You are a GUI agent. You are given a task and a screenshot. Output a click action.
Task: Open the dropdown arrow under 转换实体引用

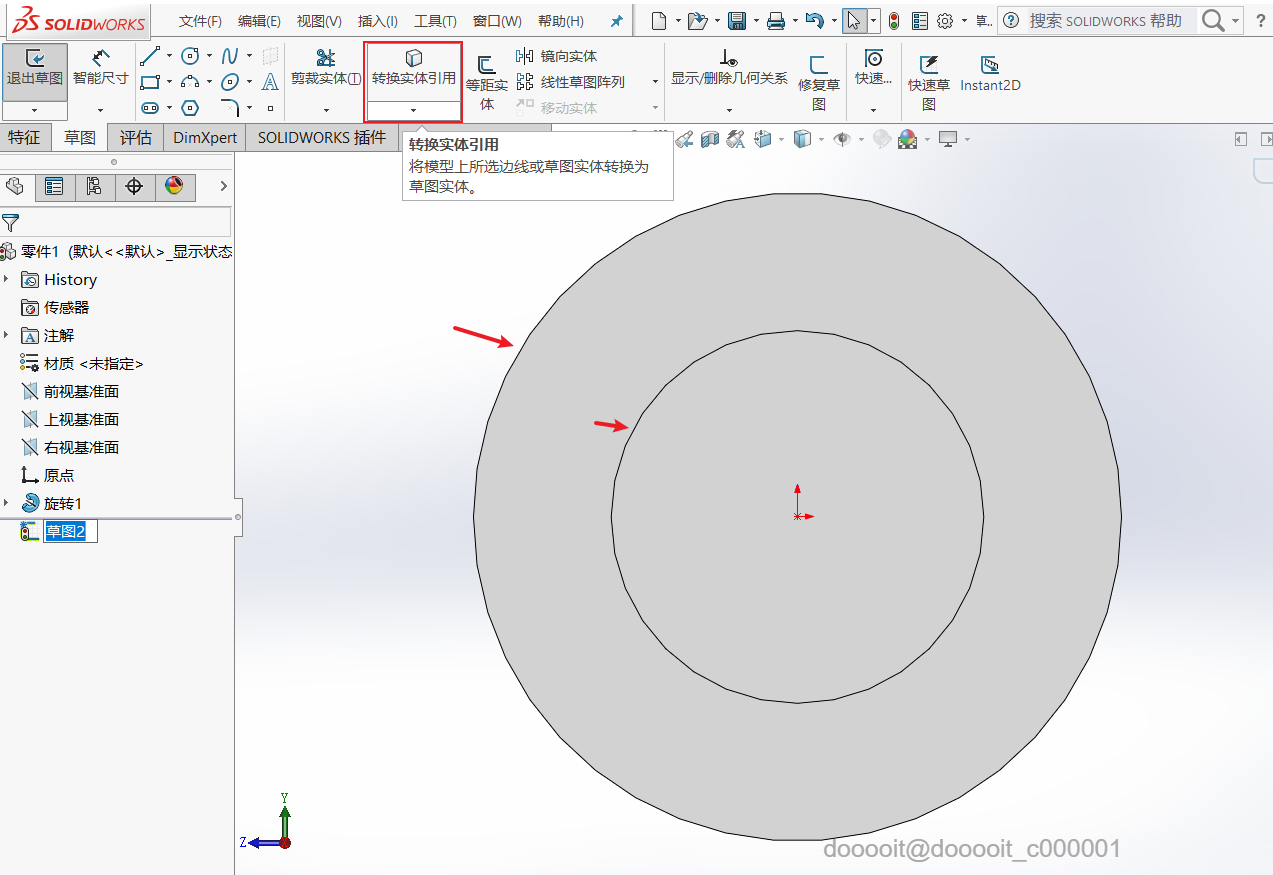click(x=413, y=110)
